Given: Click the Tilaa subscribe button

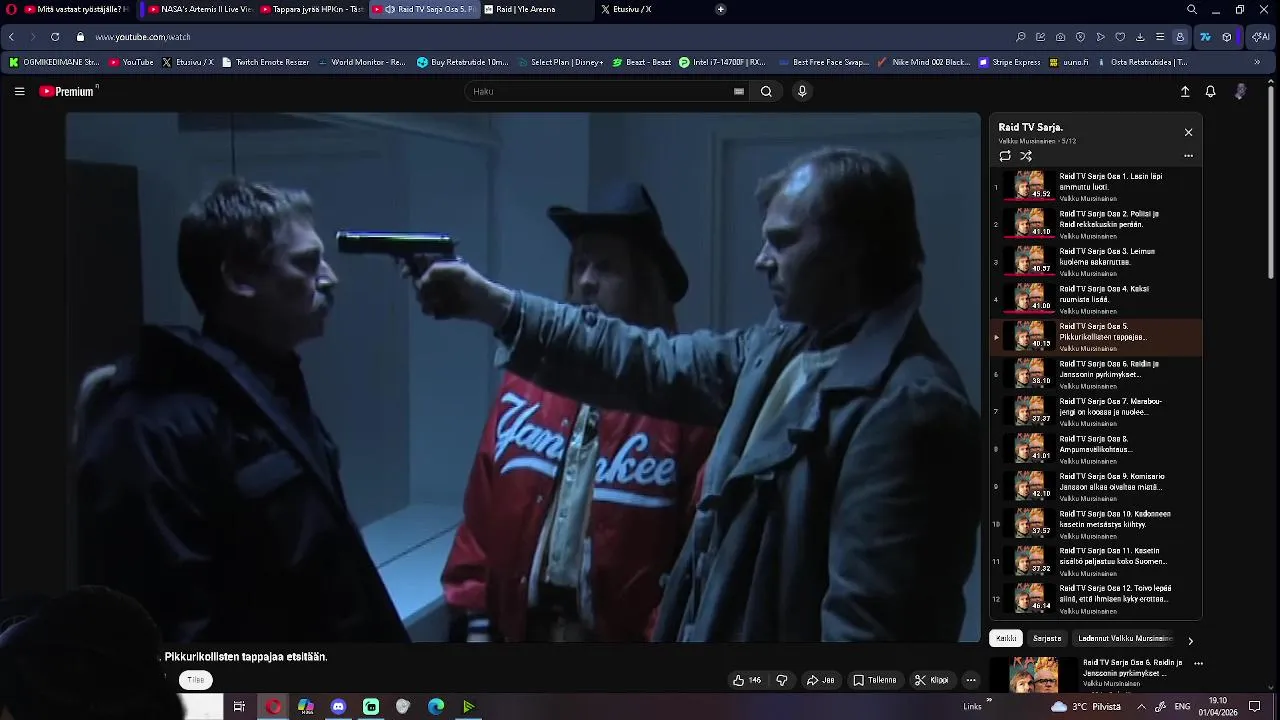Looking at the screenshot, I should click(x=196, y=680).
